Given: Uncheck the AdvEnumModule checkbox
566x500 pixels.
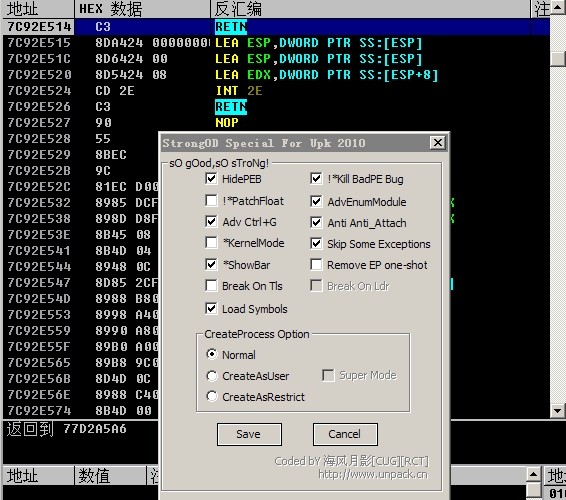Looking at the screenshot, I should pyautogui.click(x=316, y=201).
